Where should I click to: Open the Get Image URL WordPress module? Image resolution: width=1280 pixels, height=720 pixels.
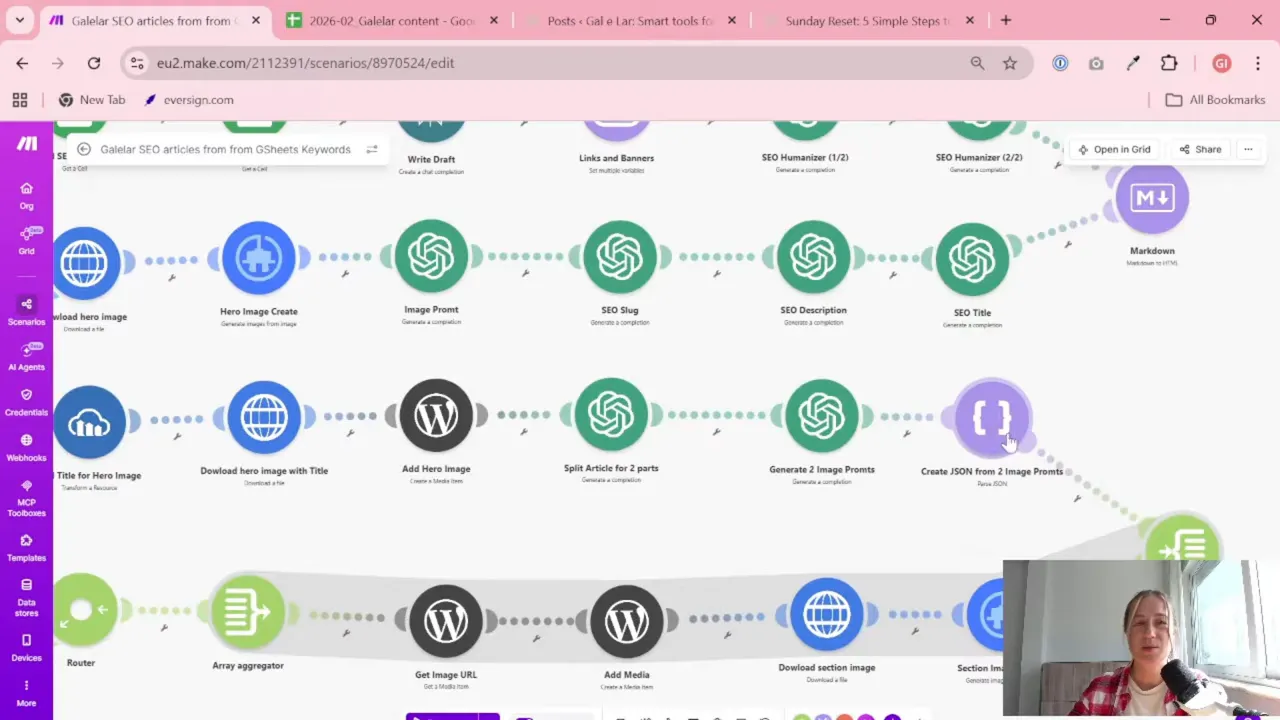point(446,621)
